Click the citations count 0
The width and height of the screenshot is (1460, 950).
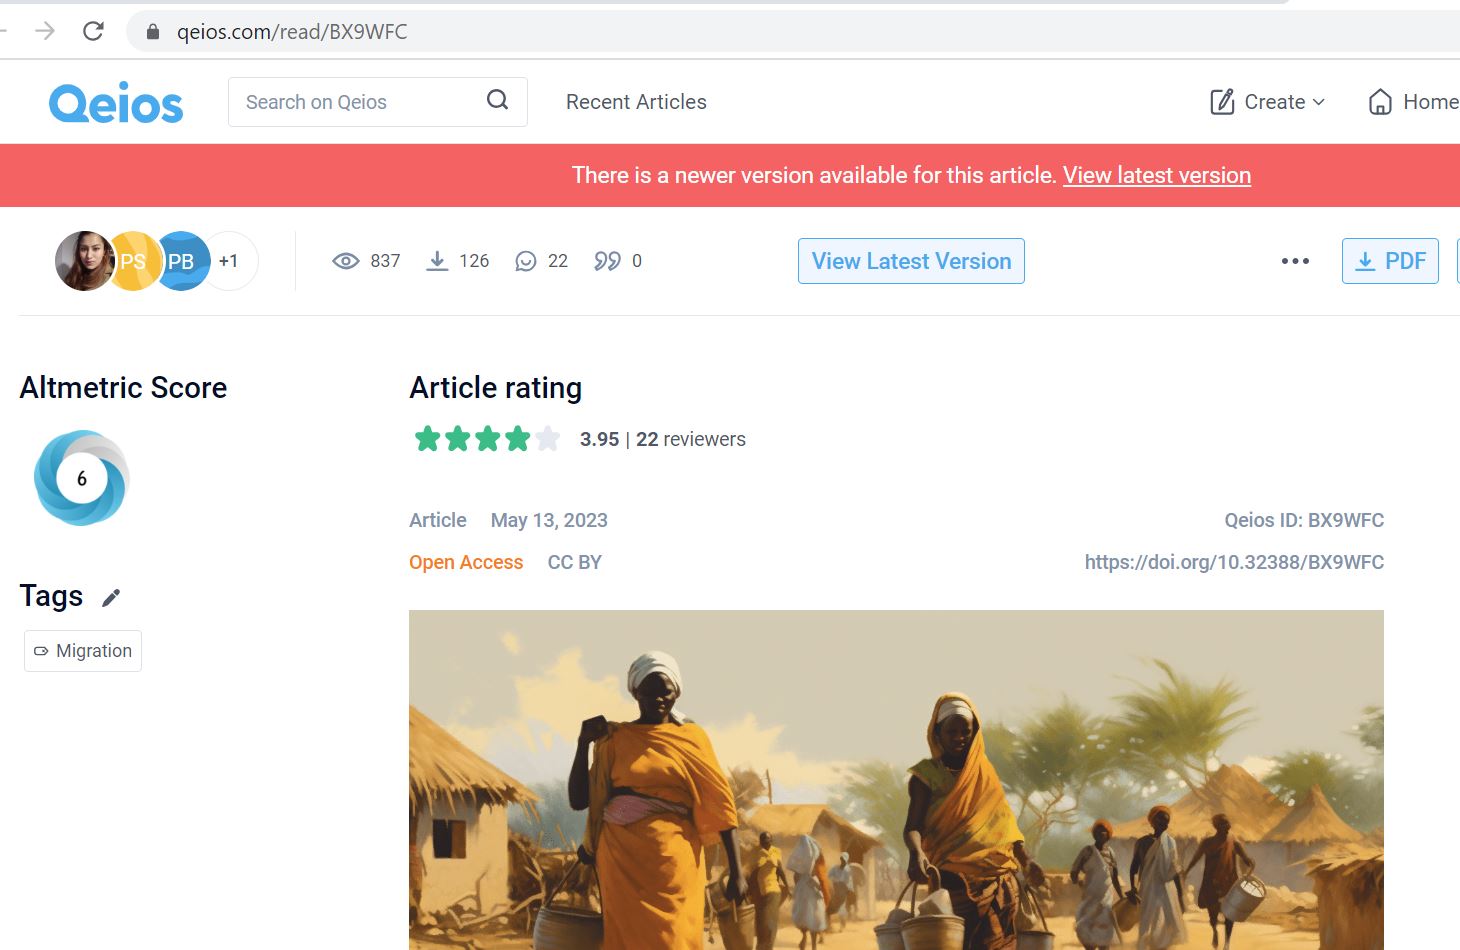(x=637, y=261)
